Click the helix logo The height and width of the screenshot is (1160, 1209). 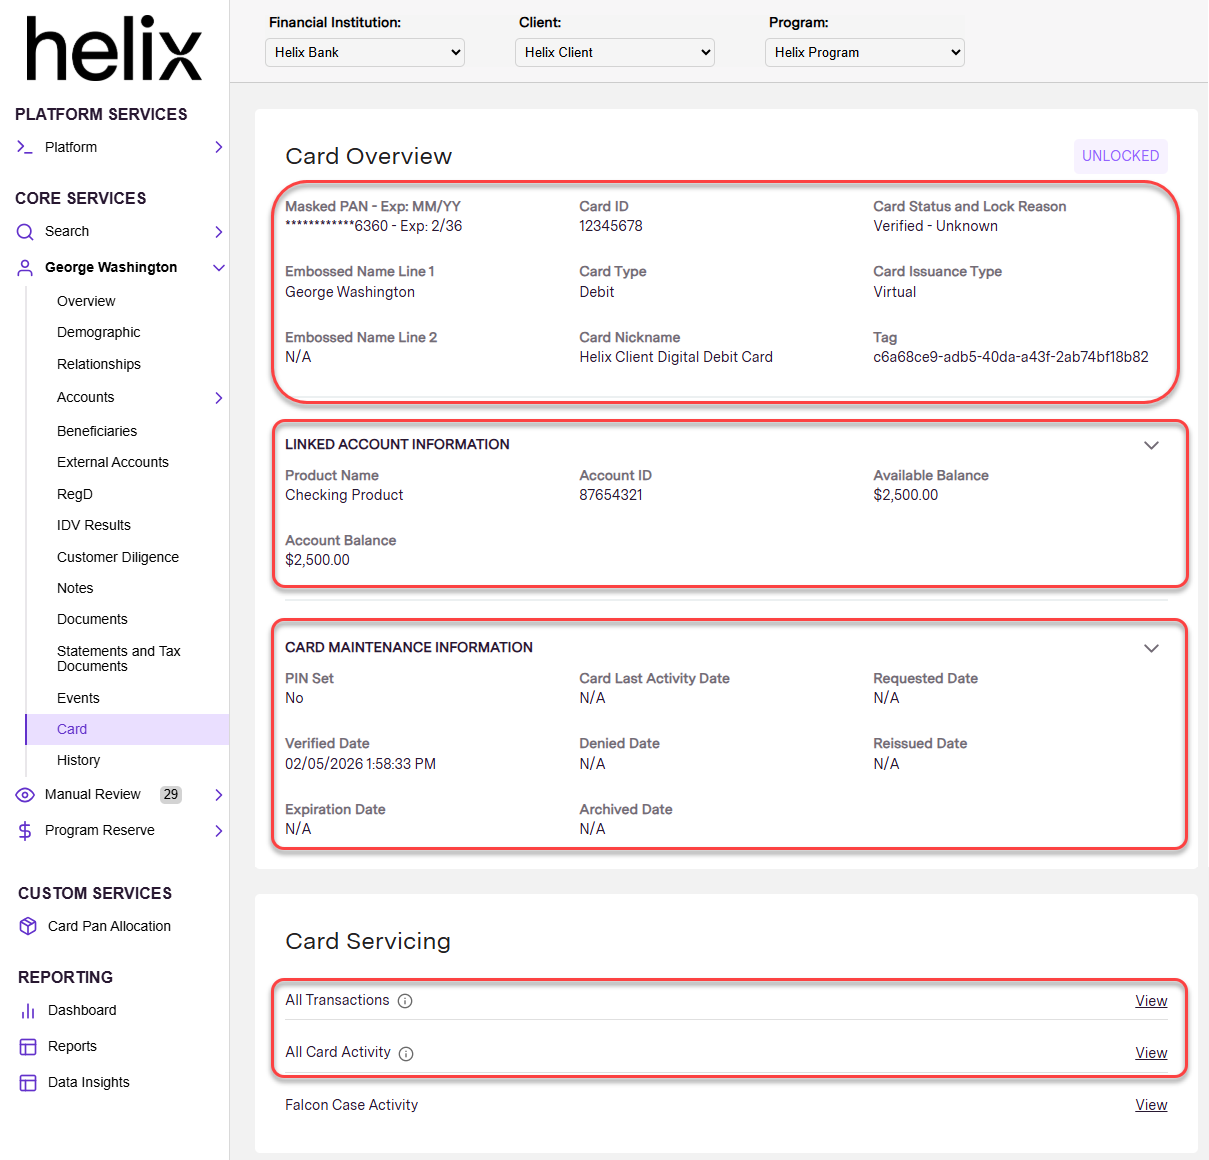(x=114, y=50)
